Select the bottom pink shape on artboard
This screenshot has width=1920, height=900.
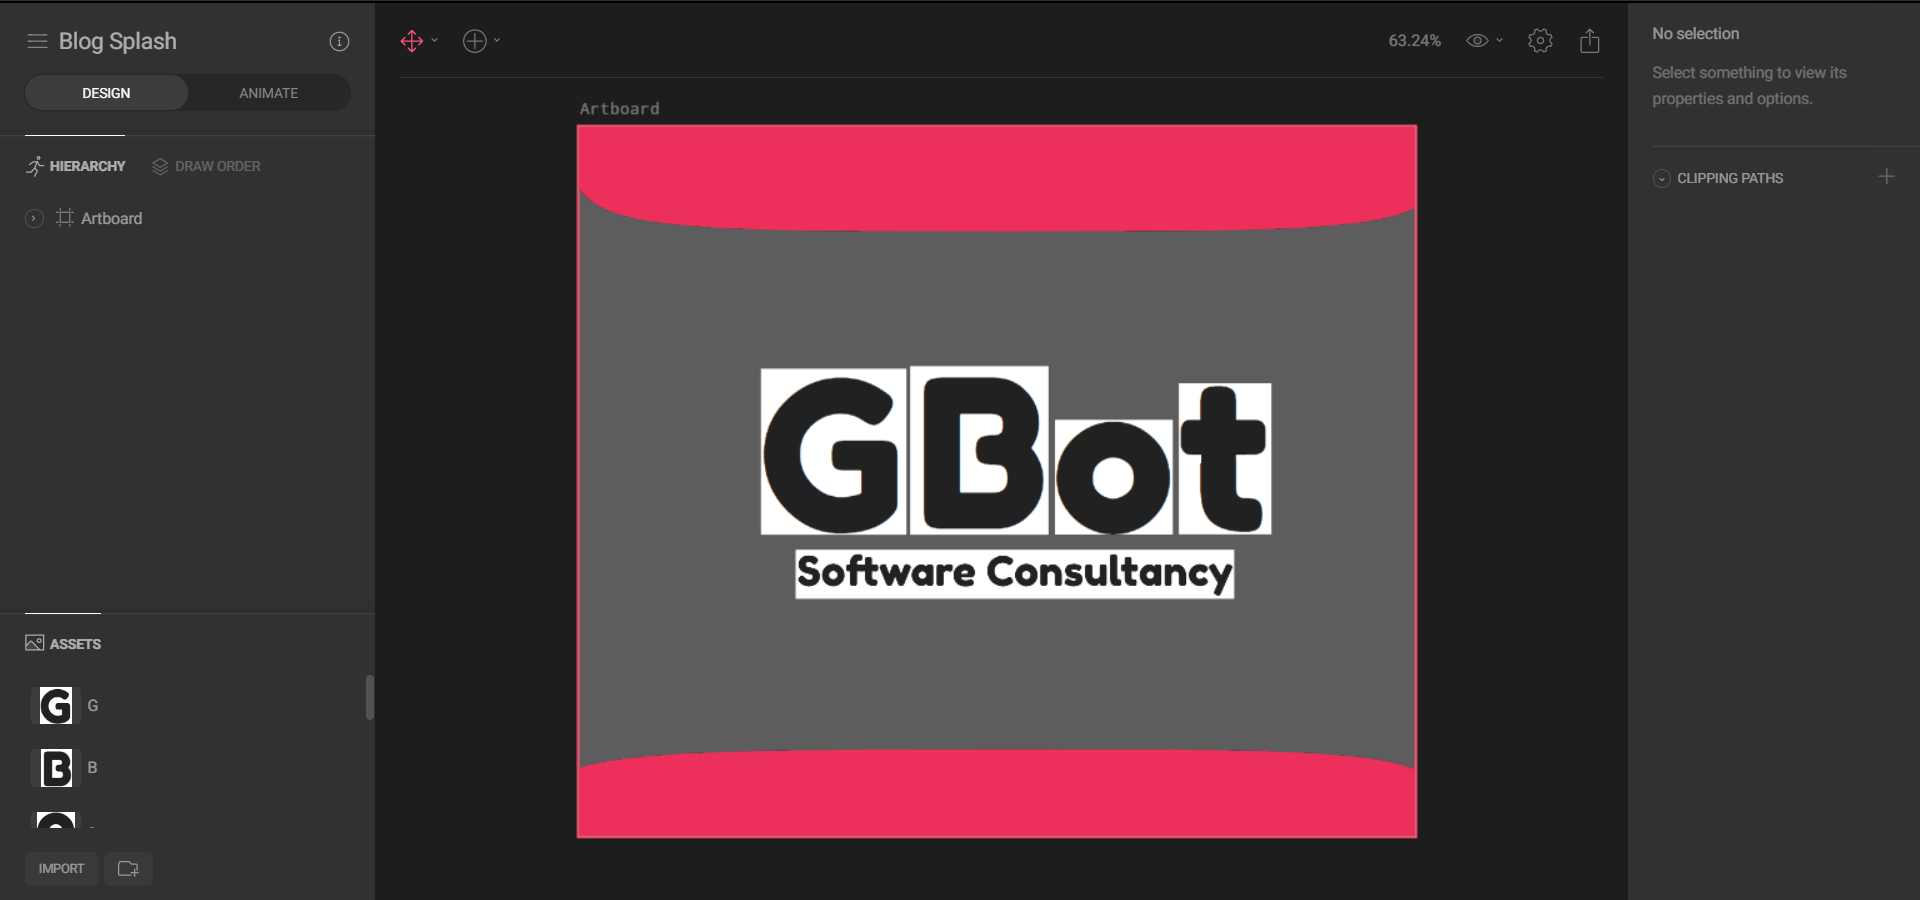tap(997, 795)
